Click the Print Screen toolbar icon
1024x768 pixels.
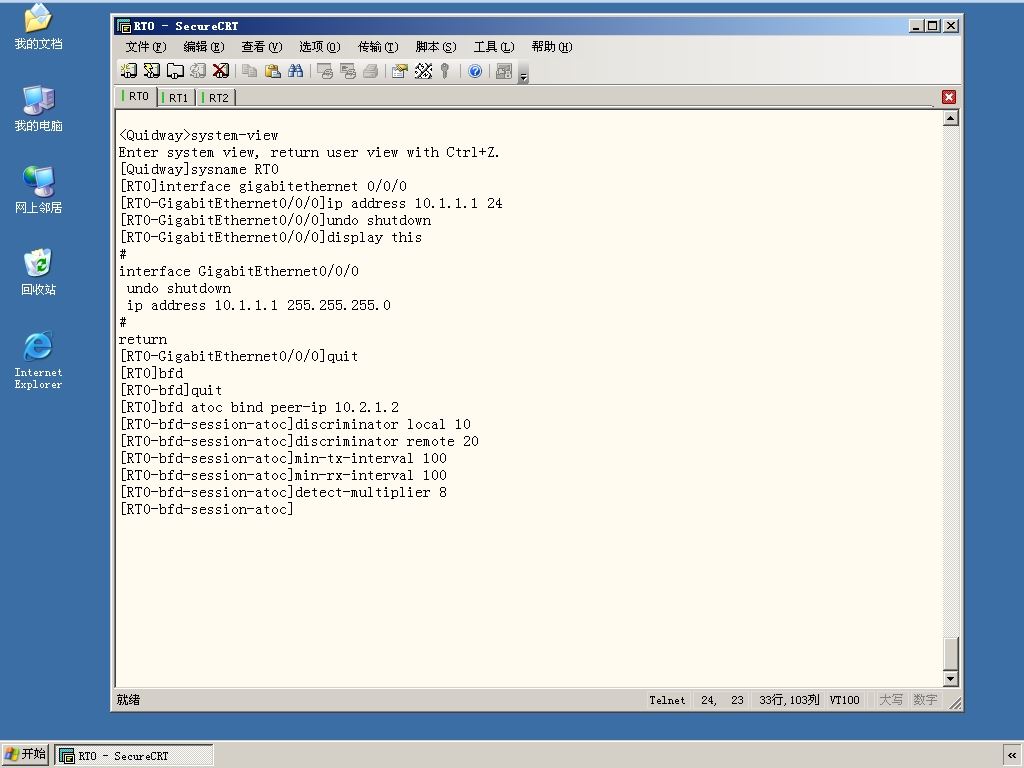click(325, 71)
